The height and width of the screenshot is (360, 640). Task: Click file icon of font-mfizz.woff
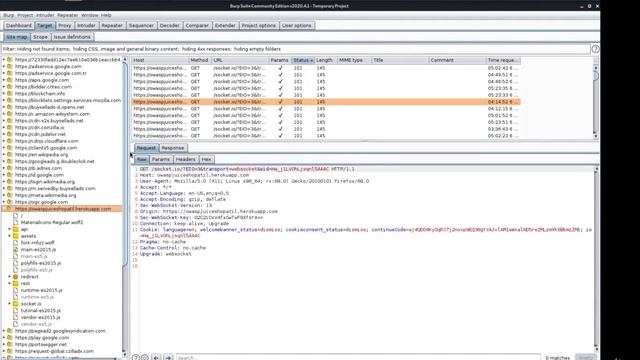pos(16,243)
